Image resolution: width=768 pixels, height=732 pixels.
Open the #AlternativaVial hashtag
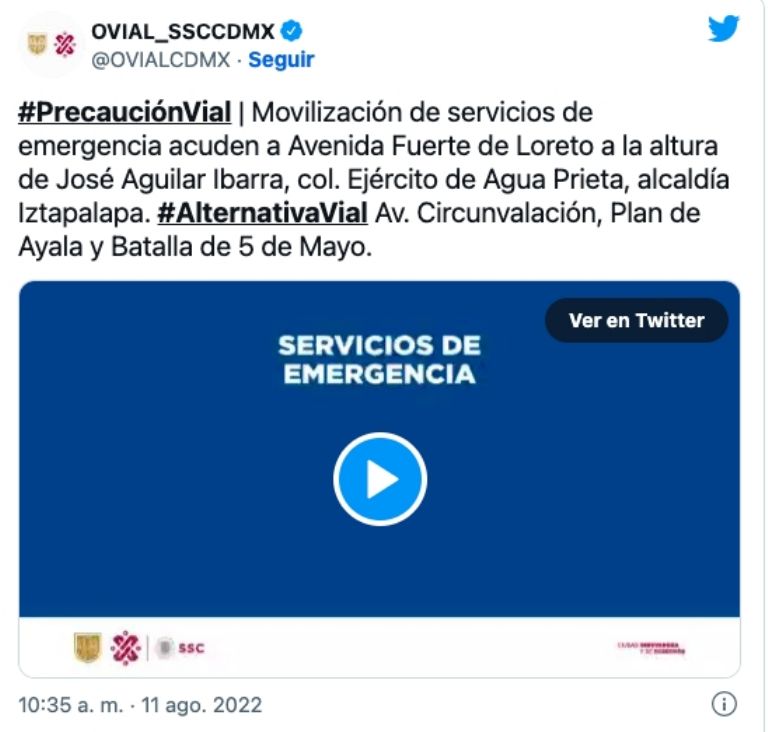click(x=263, y=214)
